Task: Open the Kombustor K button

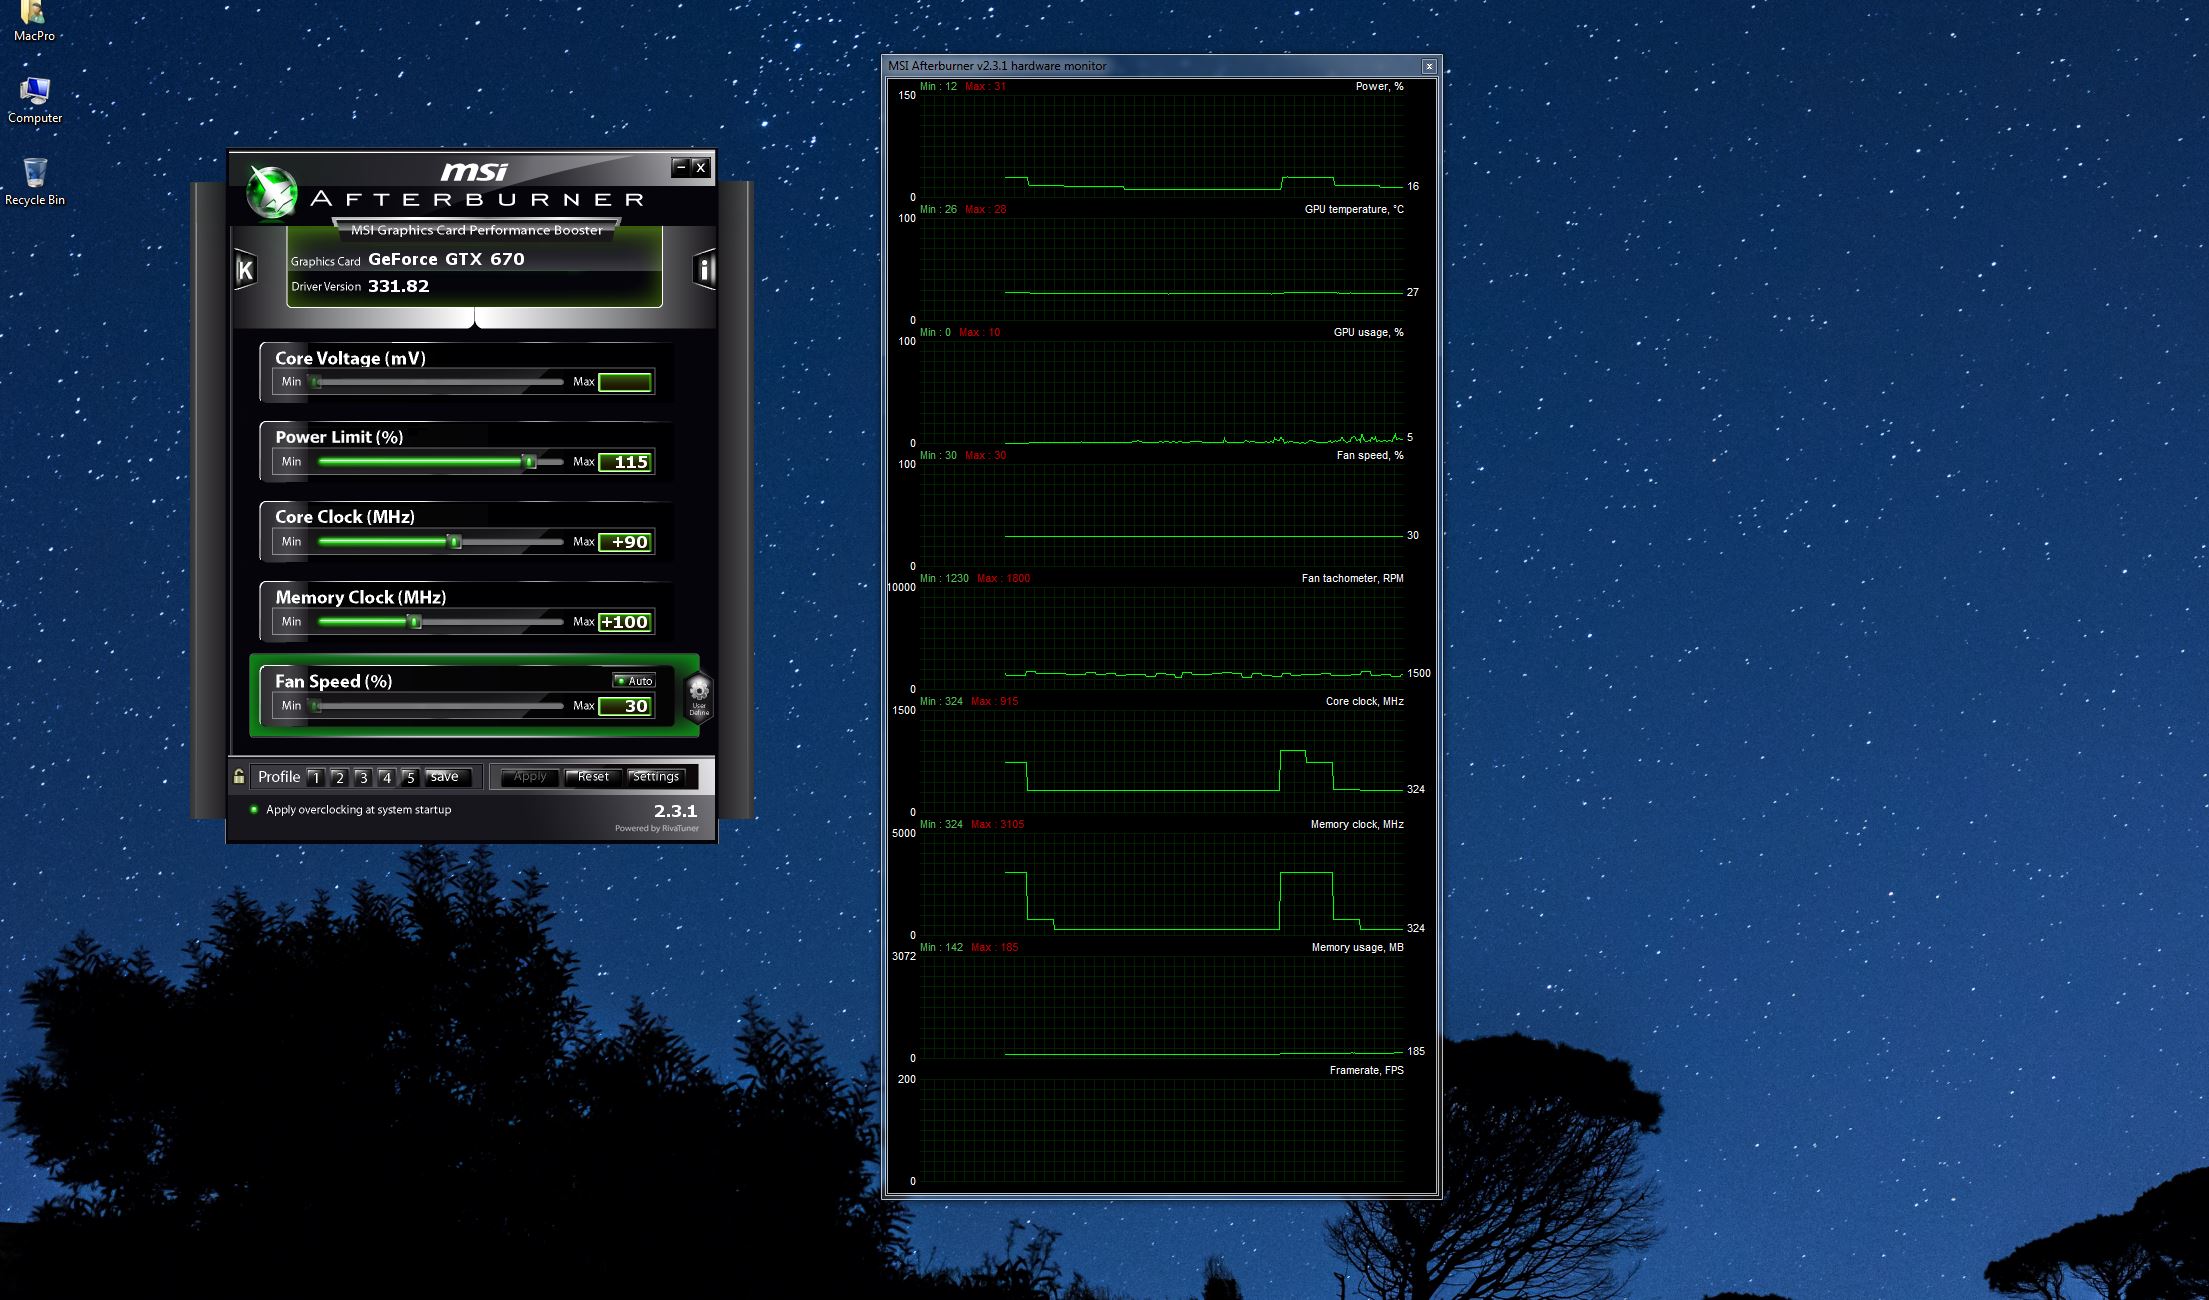Action: (x=245, y=270)
